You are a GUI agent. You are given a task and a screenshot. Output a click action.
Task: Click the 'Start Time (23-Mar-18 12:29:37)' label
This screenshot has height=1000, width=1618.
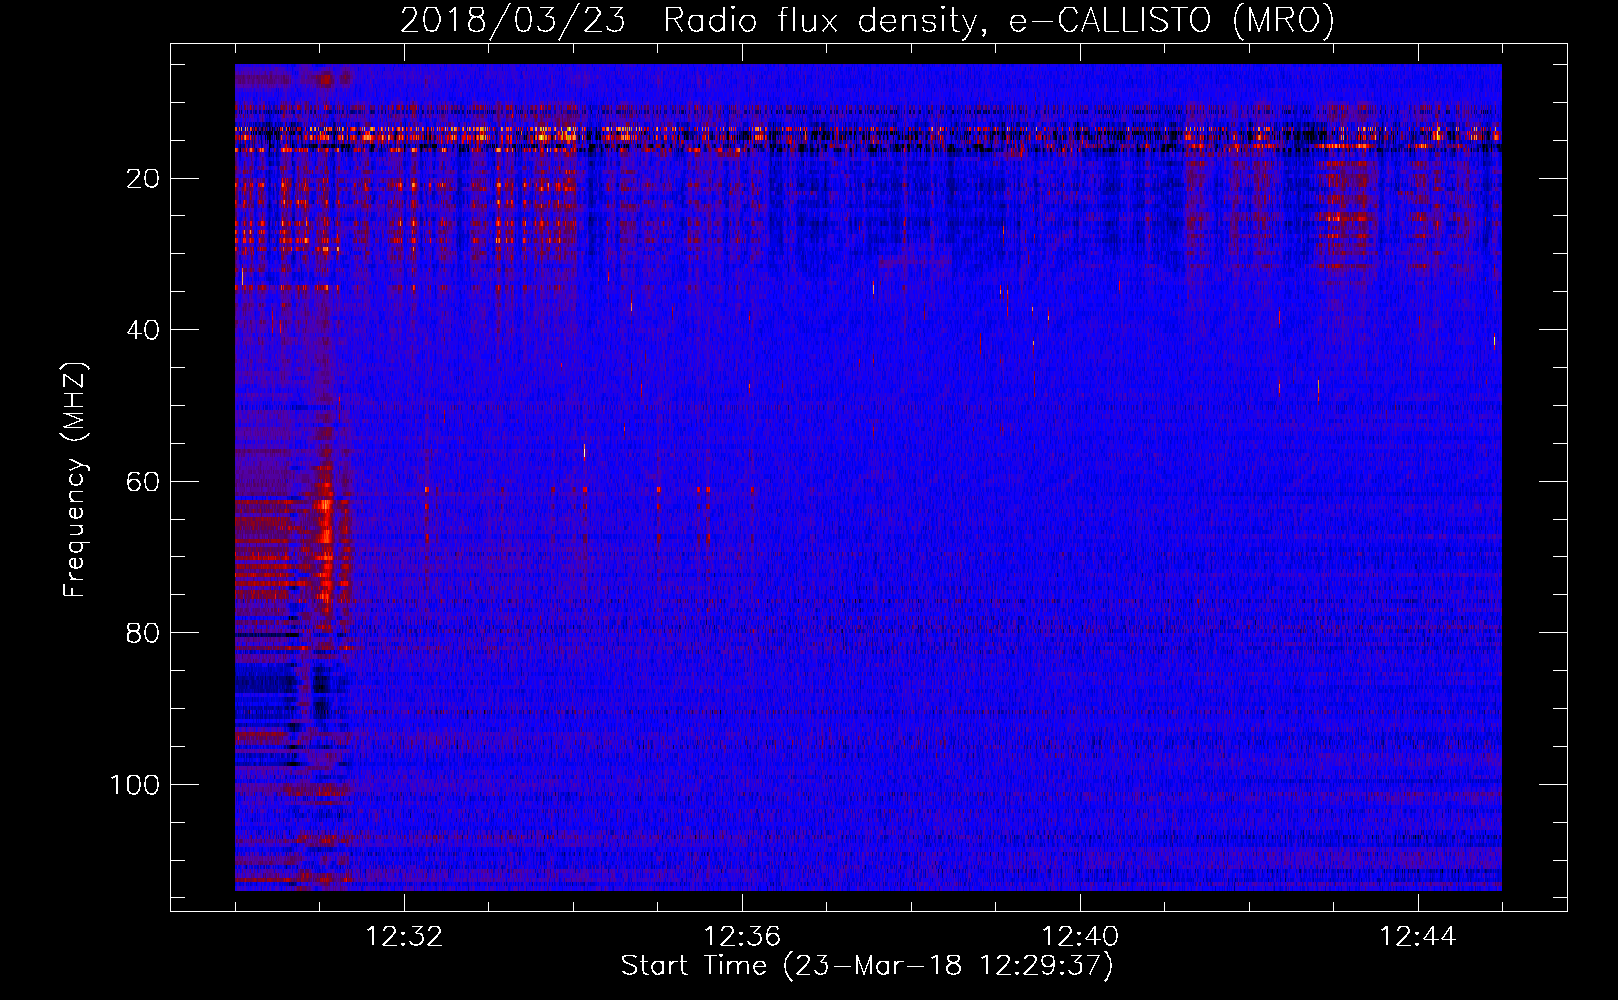pyautogui.click(x=867, y=966)
